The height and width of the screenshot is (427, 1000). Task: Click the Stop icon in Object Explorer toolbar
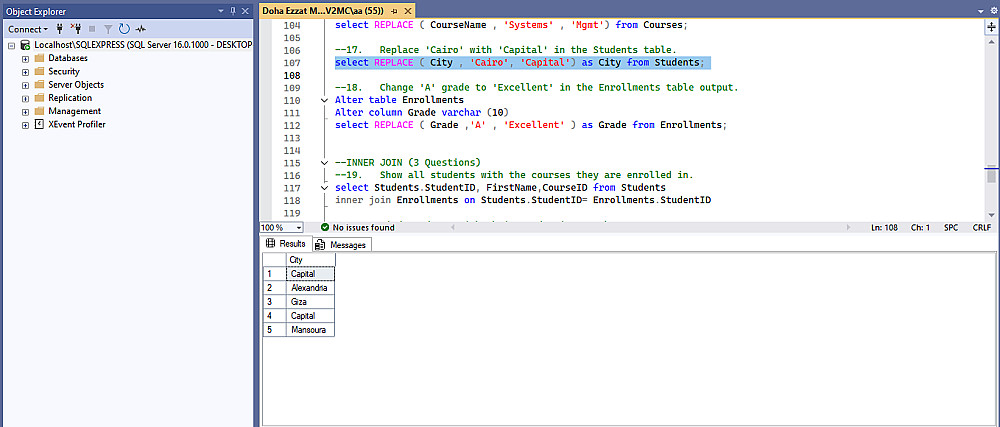click(x=93, y=29)
